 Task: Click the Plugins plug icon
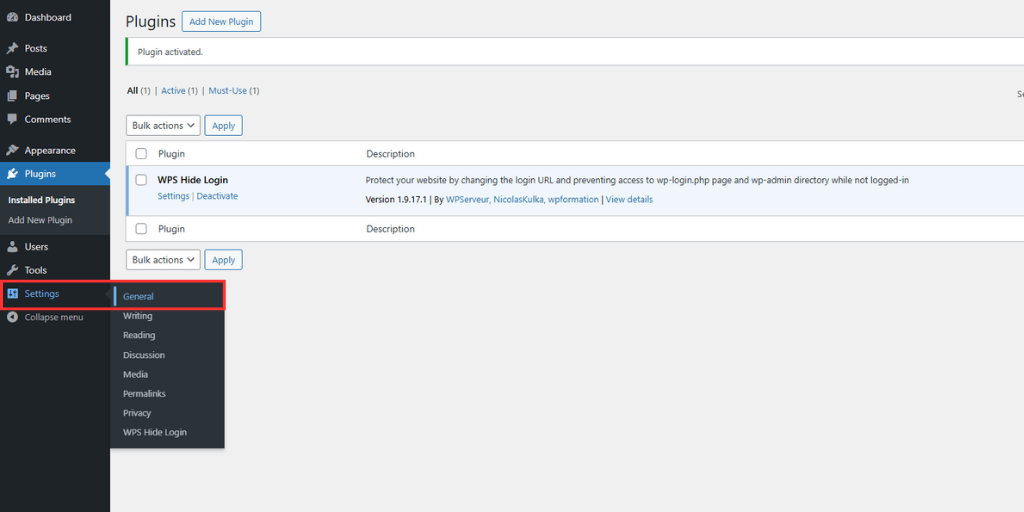[12, 174]
